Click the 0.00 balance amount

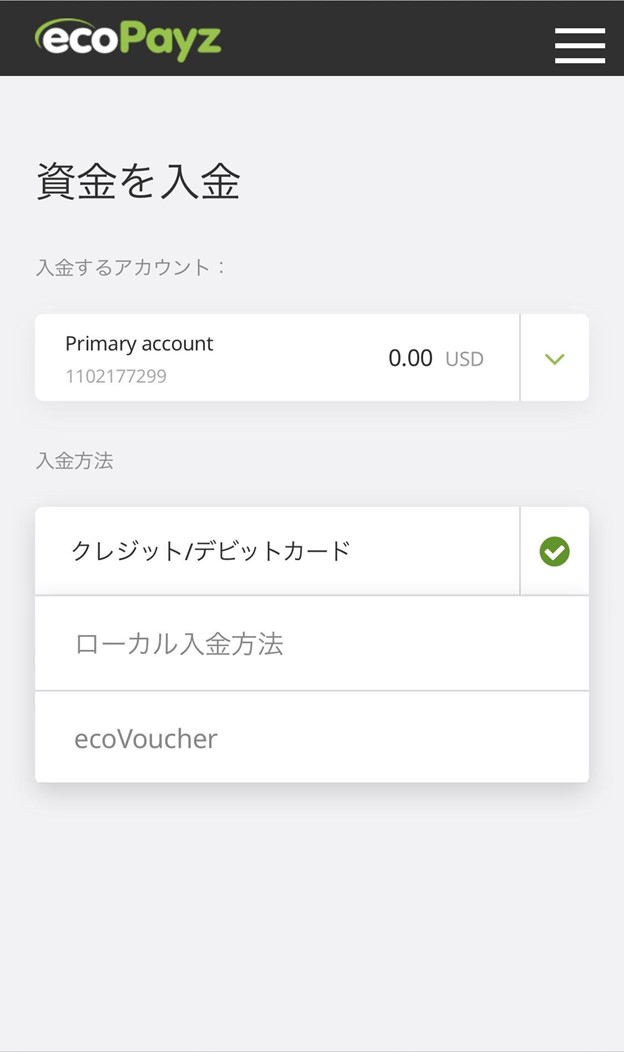(x=410, y=358)
